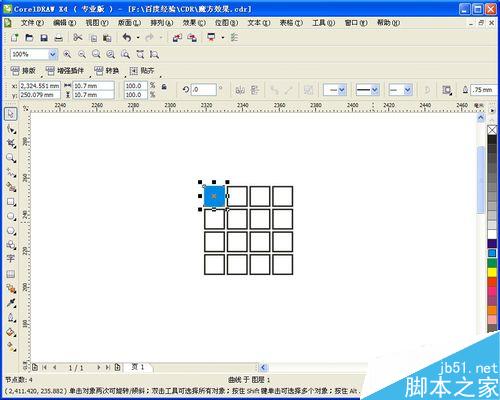Click the Export icon
This screenshot has height=400, width=500.
coord(192,38)
